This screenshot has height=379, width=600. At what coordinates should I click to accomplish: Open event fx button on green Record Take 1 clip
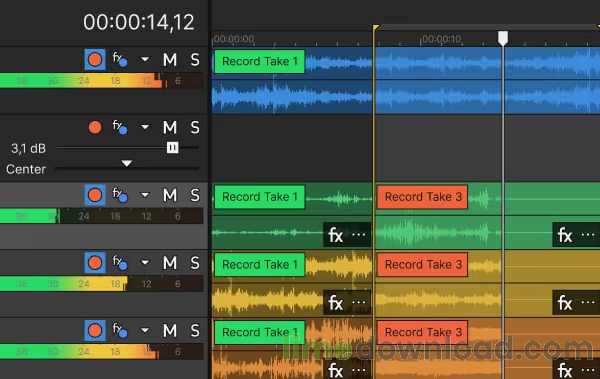(336, 235)
